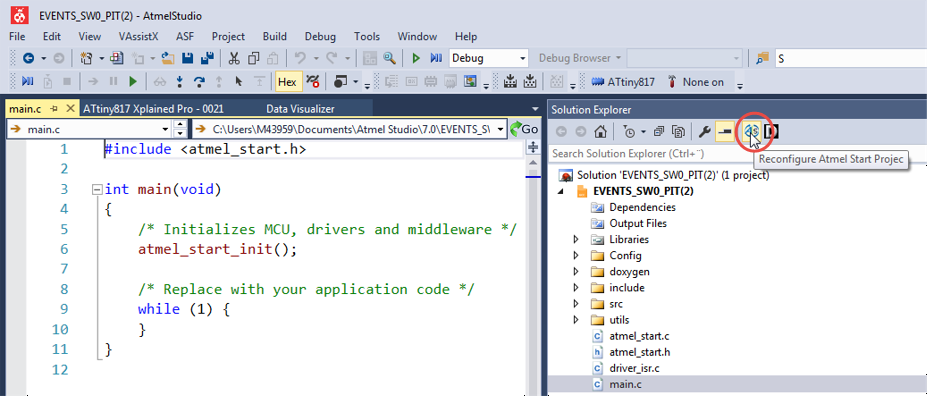Click the Reconfigure Atmel Start Project icon
This screenshot has height=396, width=927.
(752, 131)
